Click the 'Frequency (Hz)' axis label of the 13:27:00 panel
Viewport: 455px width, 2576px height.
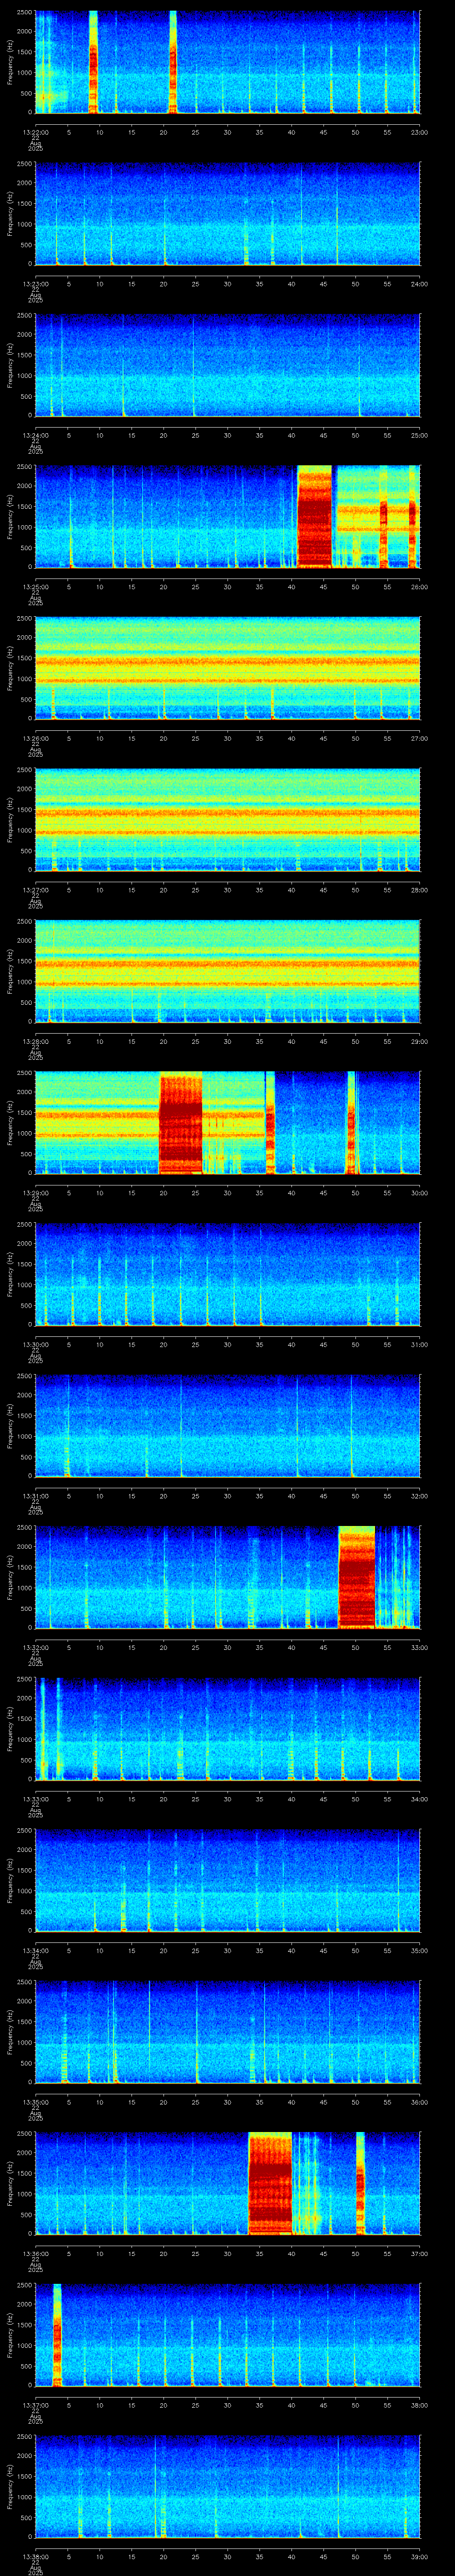point(10,819)
